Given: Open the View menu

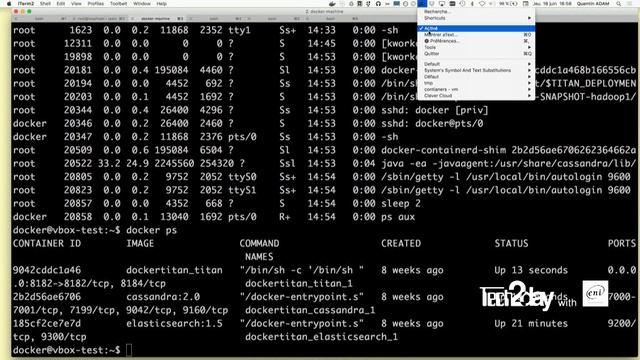Looking at the screenshot, I should (x=76, y=4).
